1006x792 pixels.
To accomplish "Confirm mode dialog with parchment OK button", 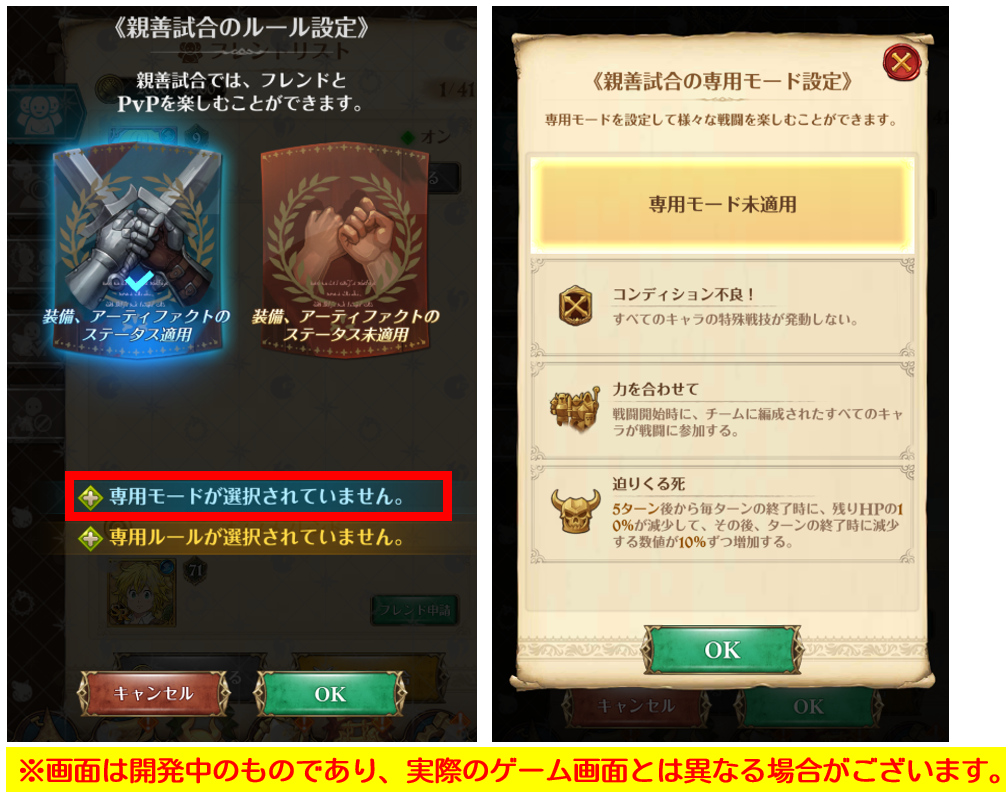I will (722, 650).
